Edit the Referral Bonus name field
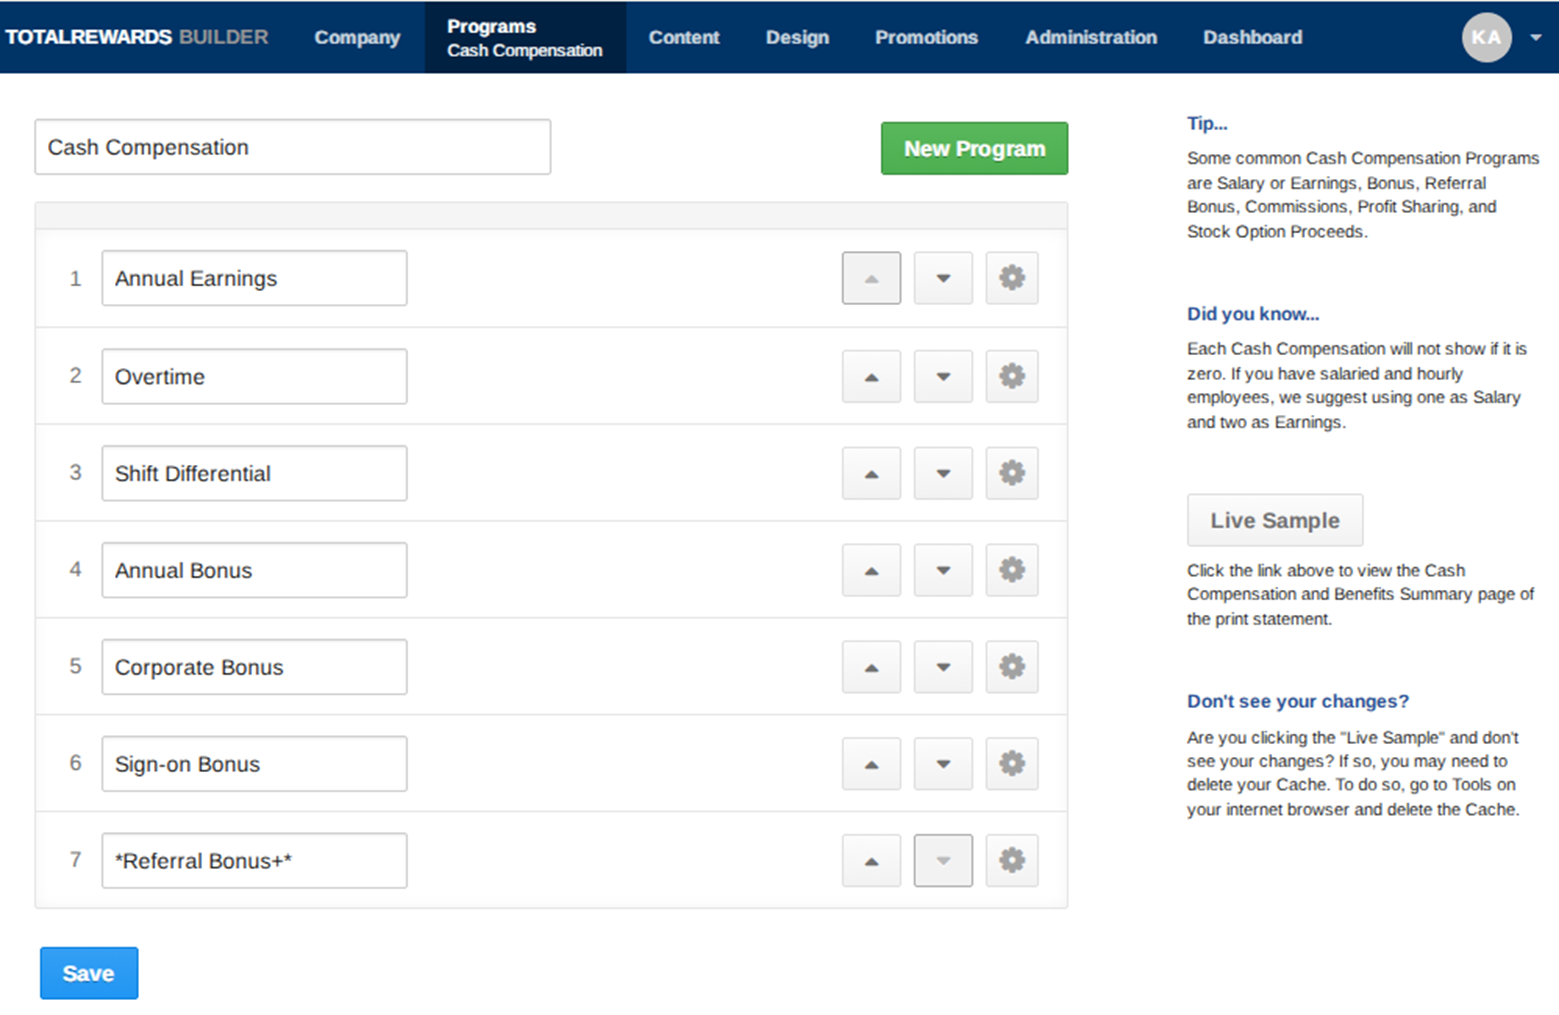 click(x=254, y=861)
